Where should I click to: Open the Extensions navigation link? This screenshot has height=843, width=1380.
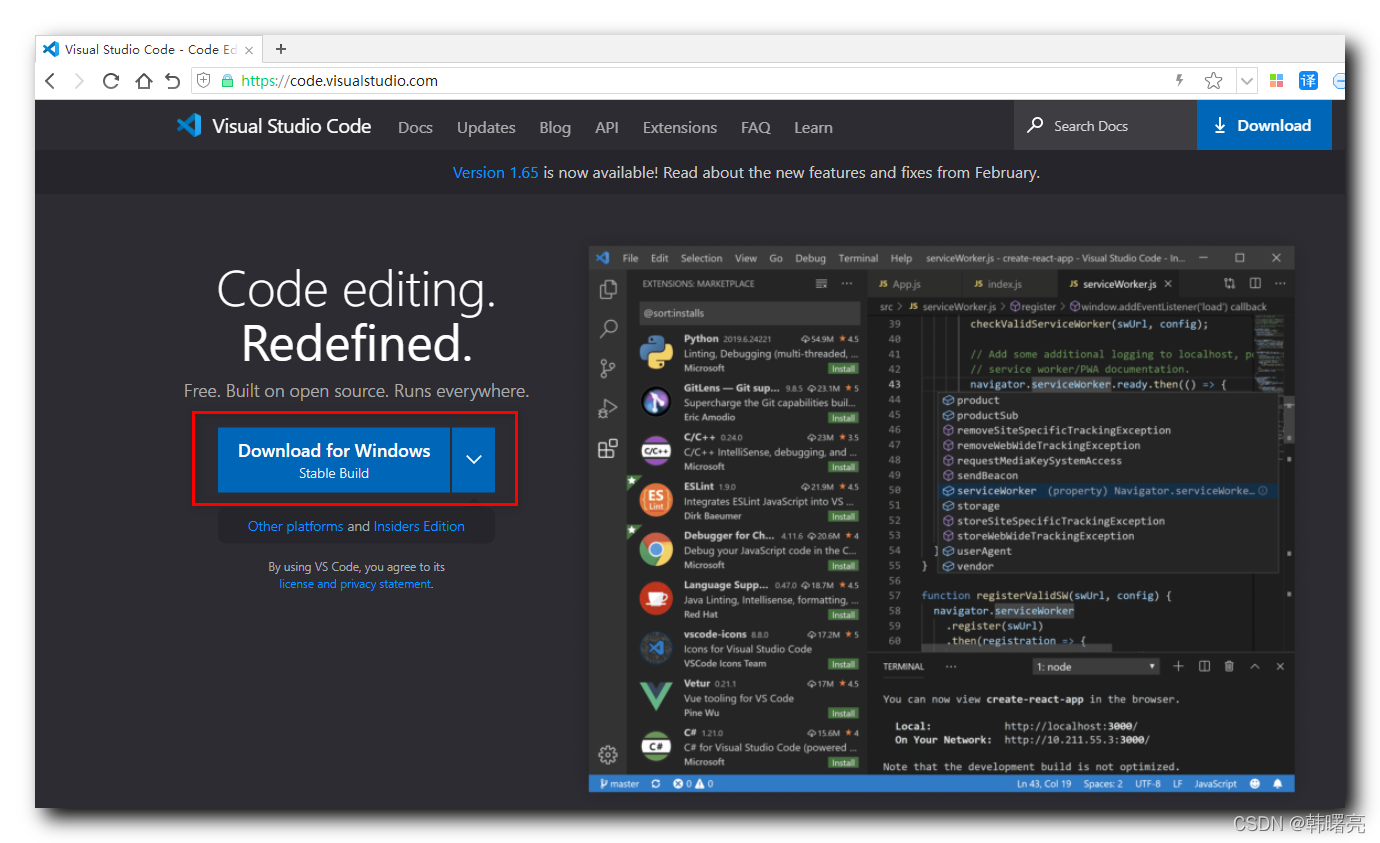tap(680, 128)
